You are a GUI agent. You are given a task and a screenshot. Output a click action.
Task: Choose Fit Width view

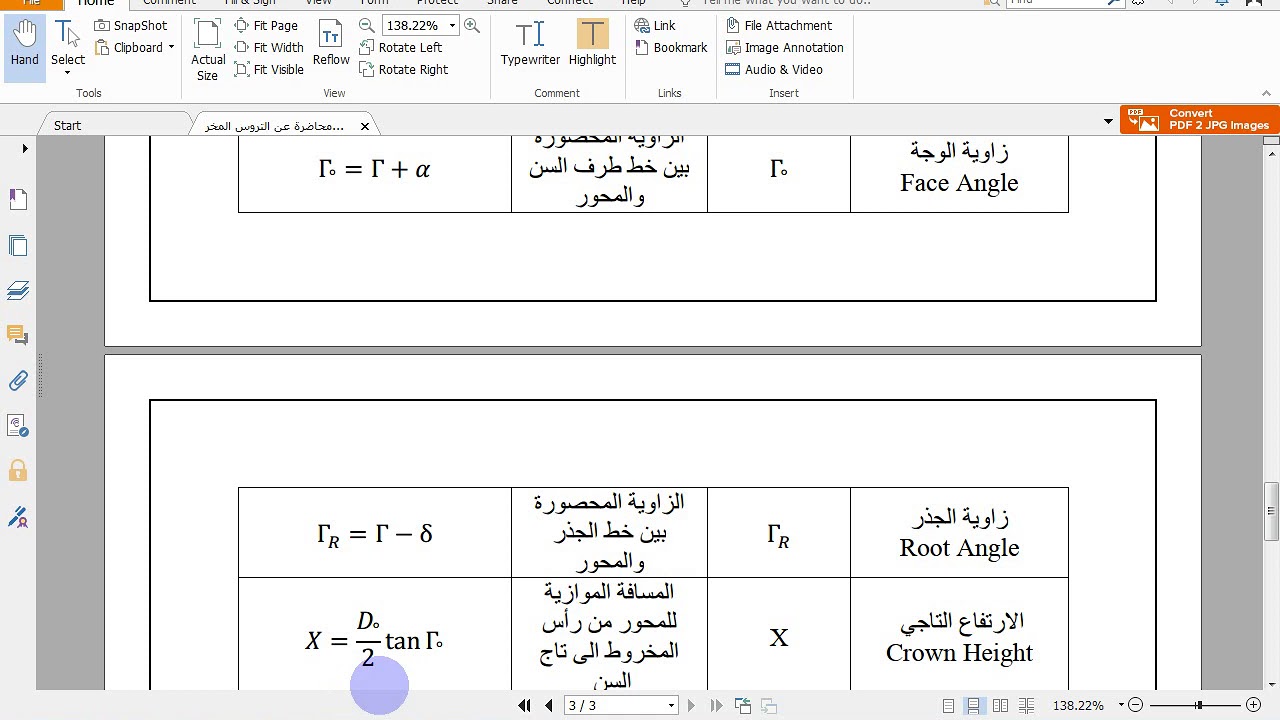pos(269,47)
